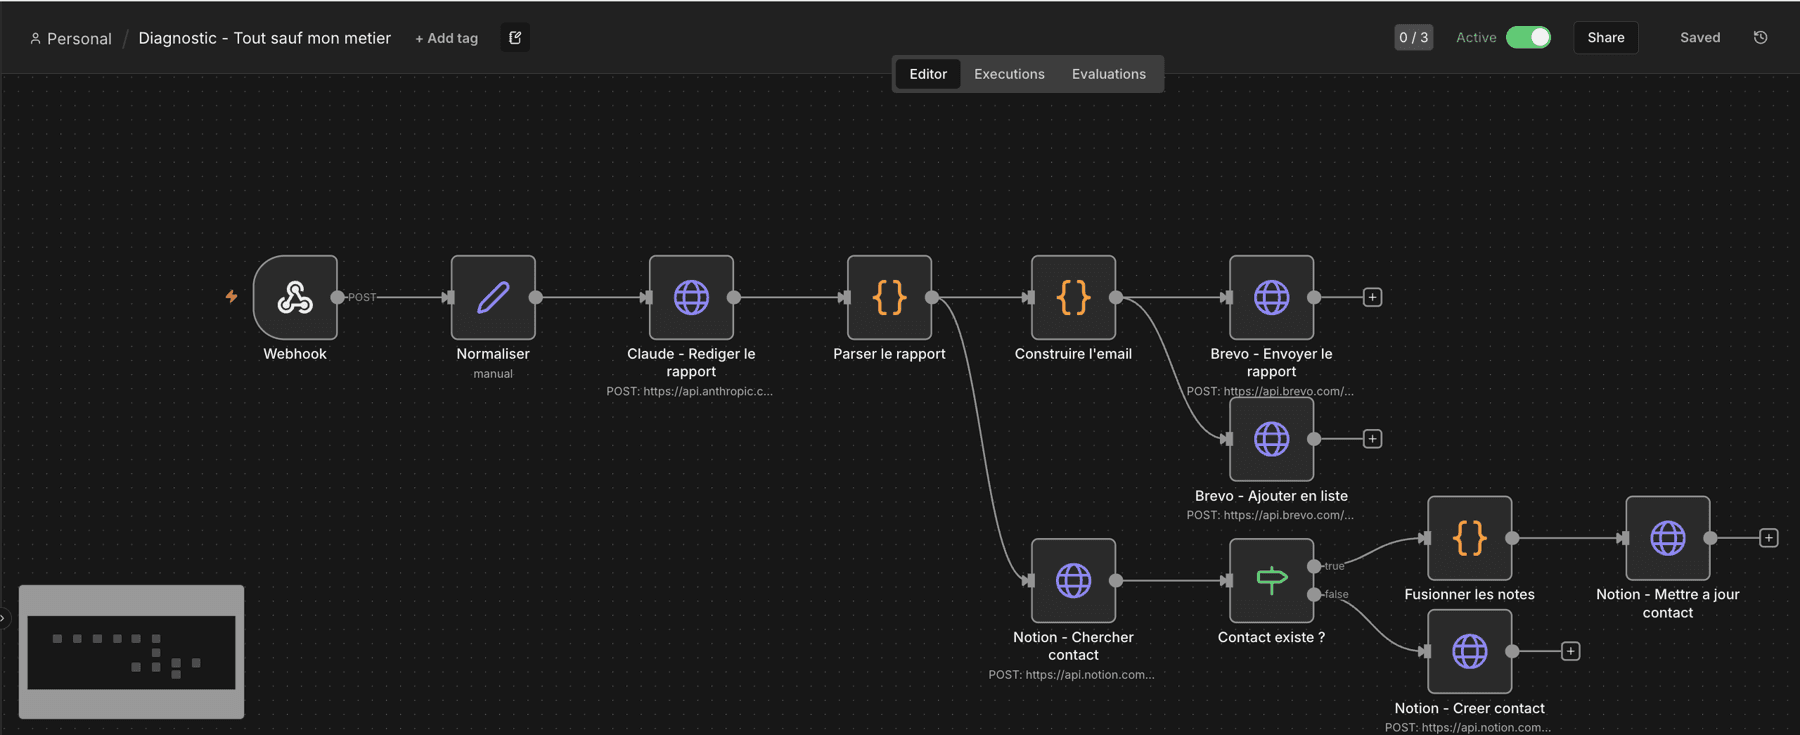
Task: Click the + Add tag link
Action: (446, 38)
